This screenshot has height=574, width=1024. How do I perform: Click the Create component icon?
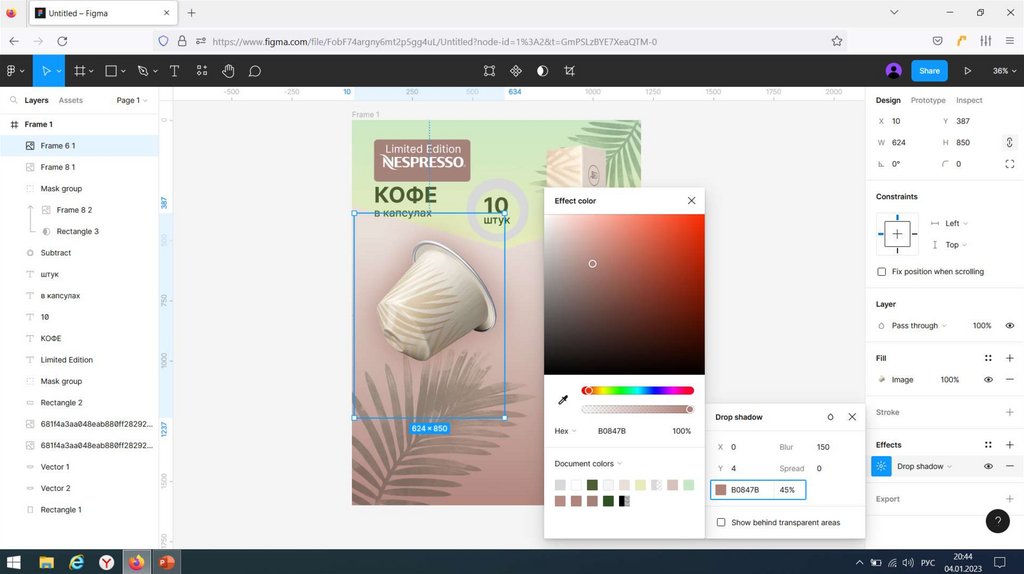pyautogui.click(x=516, y=71)
